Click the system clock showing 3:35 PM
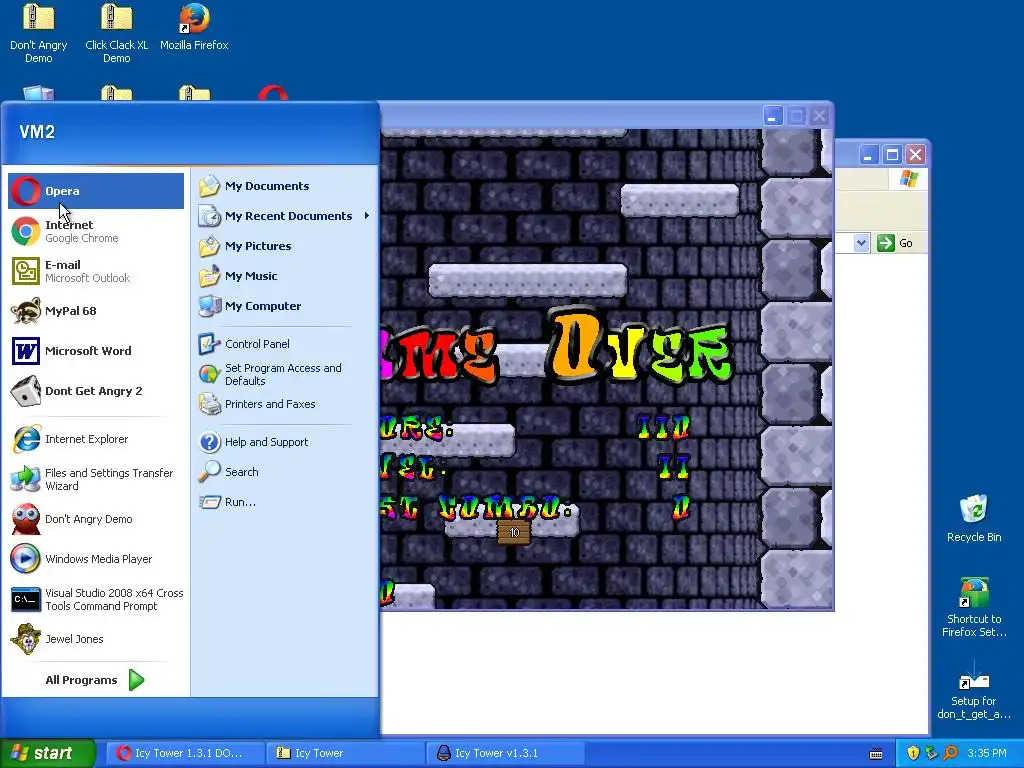 click(x=987, y=753)
